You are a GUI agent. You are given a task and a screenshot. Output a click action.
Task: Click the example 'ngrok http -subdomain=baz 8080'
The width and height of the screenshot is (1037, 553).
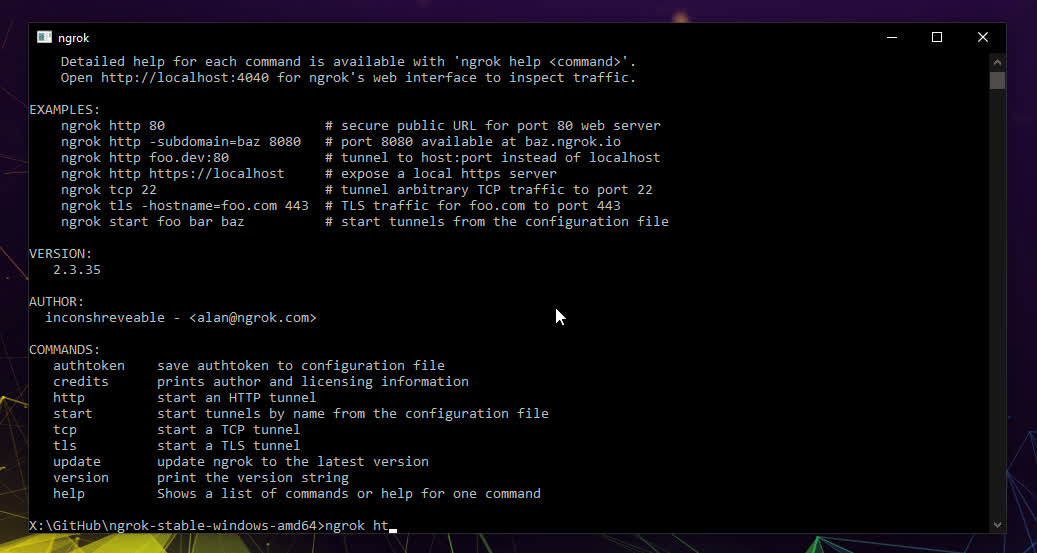coord(181,142)
